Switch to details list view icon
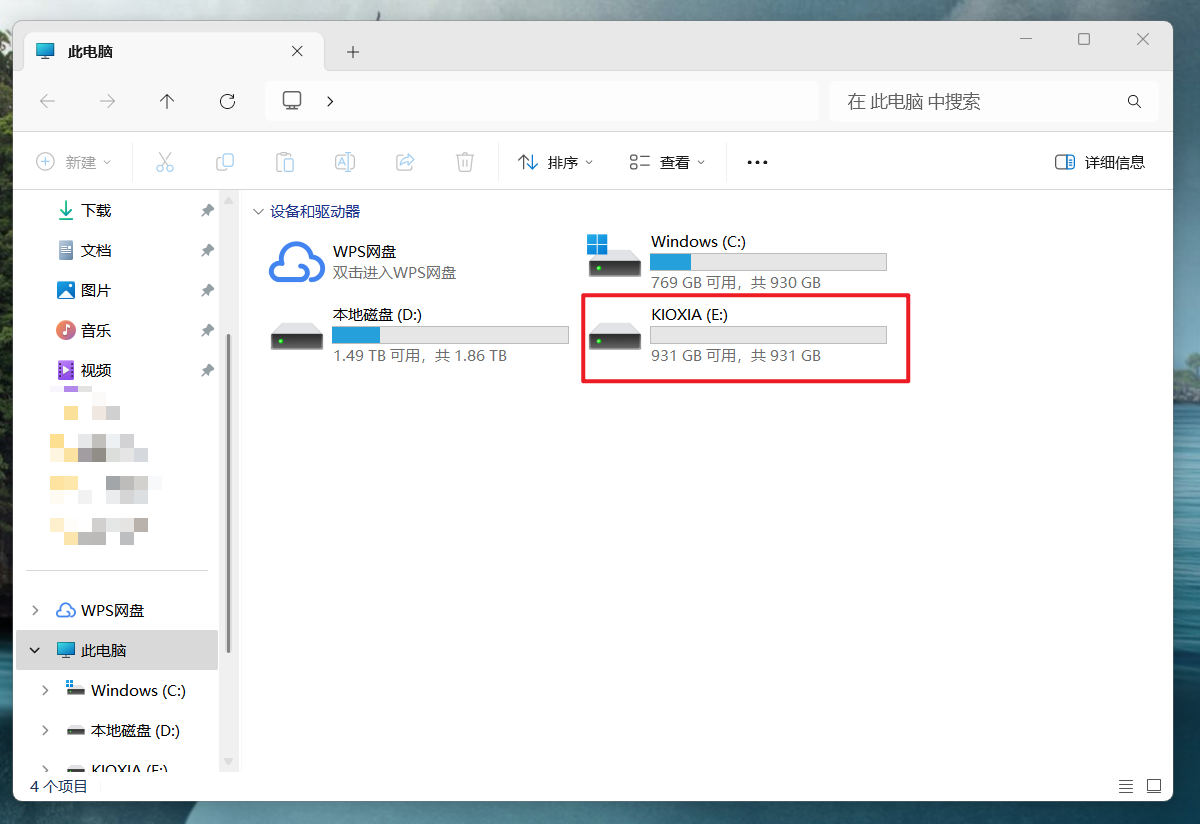The image size is (1200, 824). pos(1126,786)
